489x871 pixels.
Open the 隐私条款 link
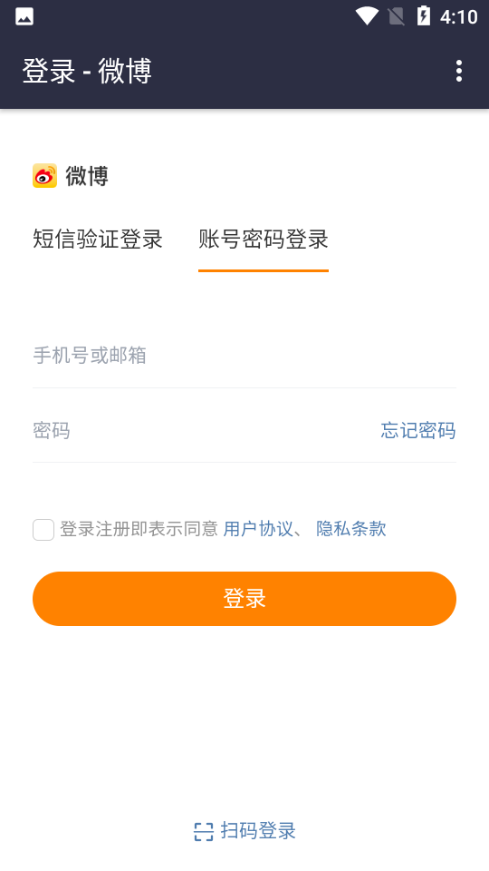pos(351,529)
